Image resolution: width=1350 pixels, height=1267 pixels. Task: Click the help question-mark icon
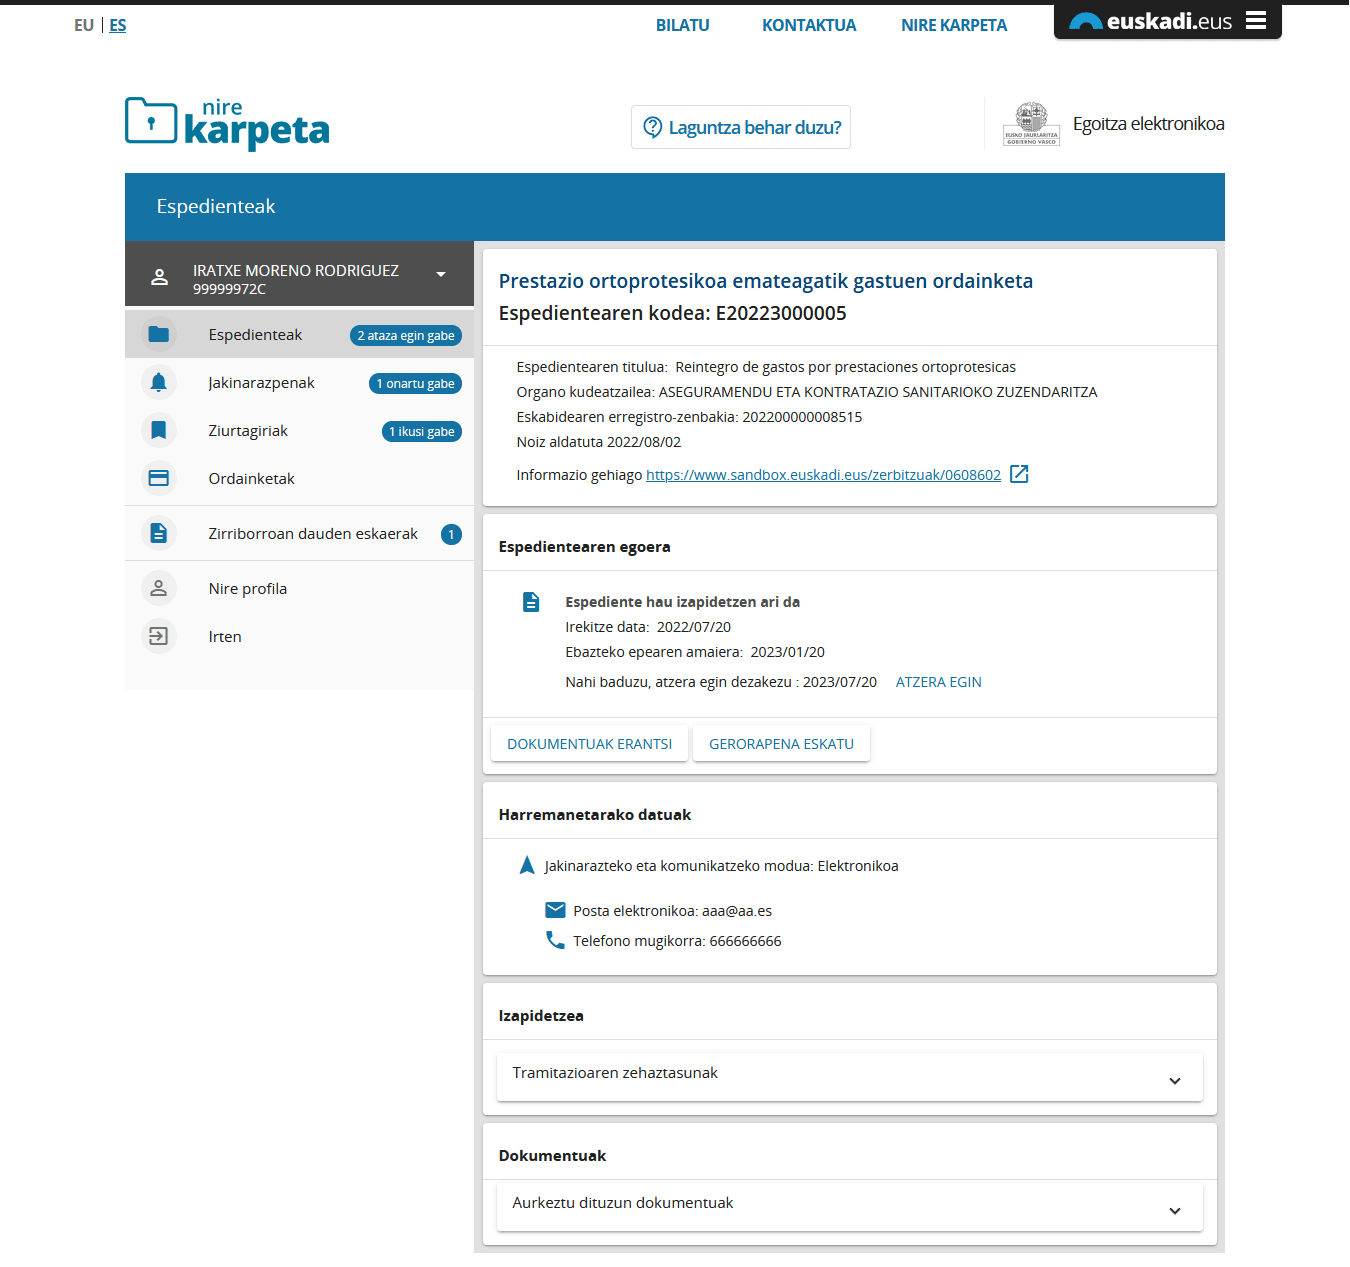click(653, 127)
